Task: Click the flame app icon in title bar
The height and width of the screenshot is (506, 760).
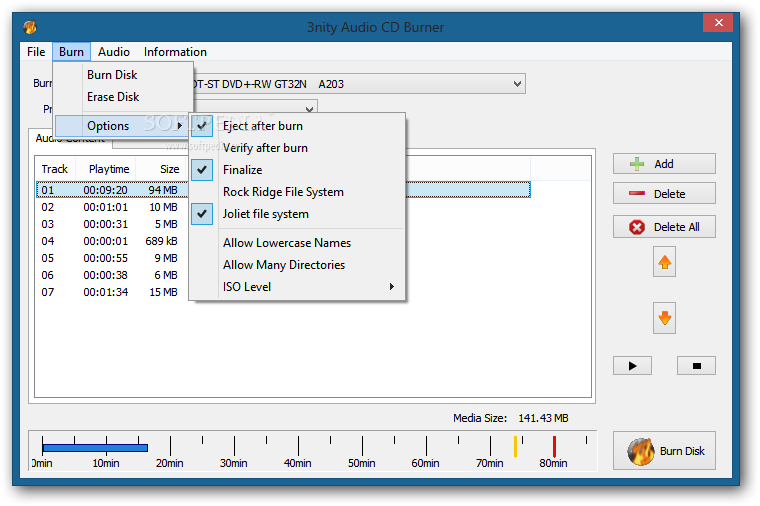Action: tap(30, 27)
